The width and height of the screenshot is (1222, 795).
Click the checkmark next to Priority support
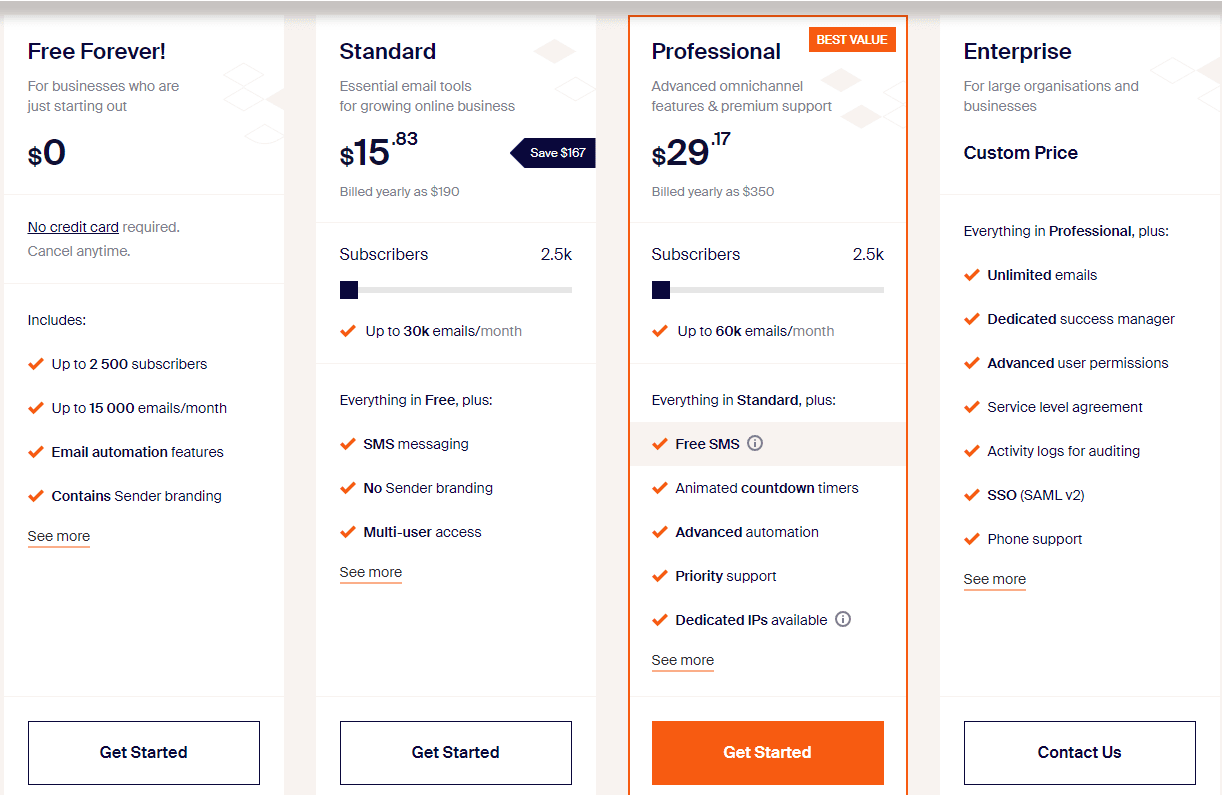[660, 575]
